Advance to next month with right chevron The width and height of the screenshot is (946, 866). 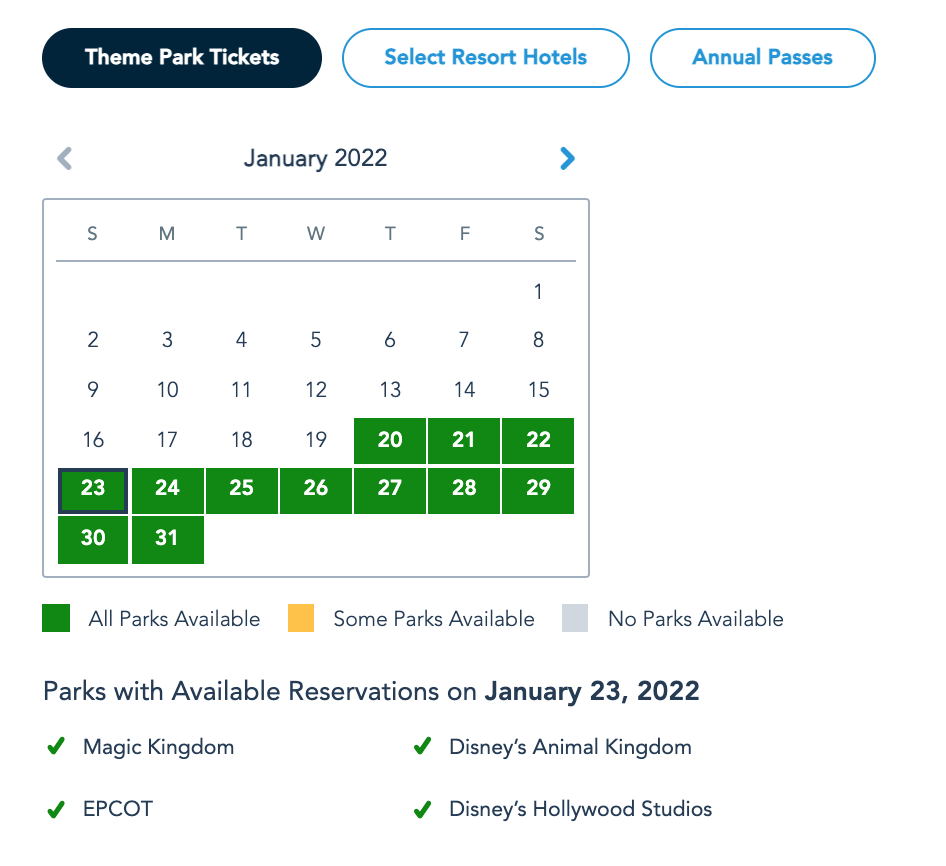pos(567,158)
